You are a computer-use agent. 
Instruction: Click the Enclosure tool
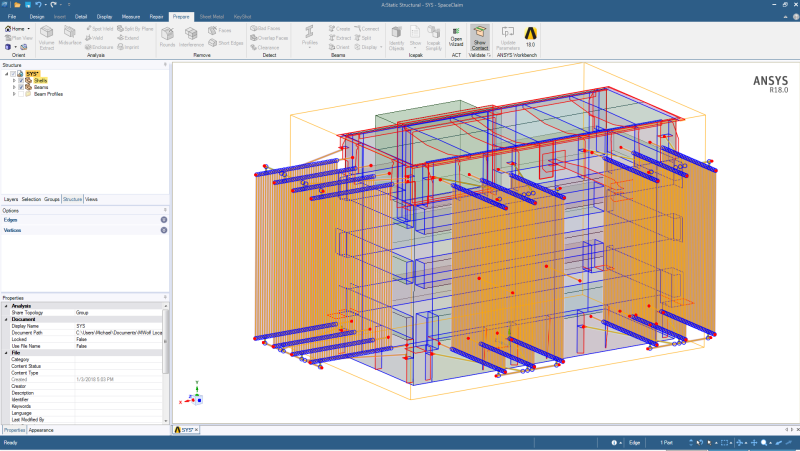click(x=99, y=47)
